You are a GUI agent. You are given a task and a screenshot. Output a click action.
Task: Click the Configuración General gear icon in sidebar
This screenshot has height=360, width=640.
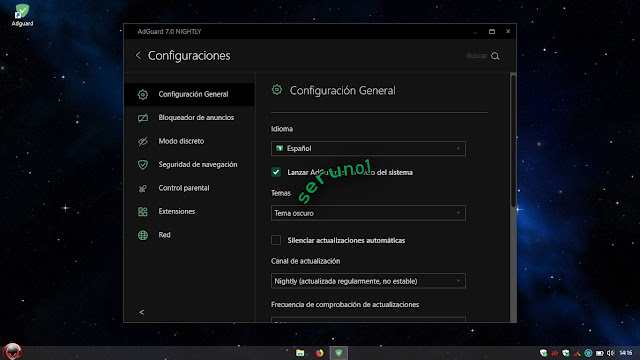pos(142,95)
